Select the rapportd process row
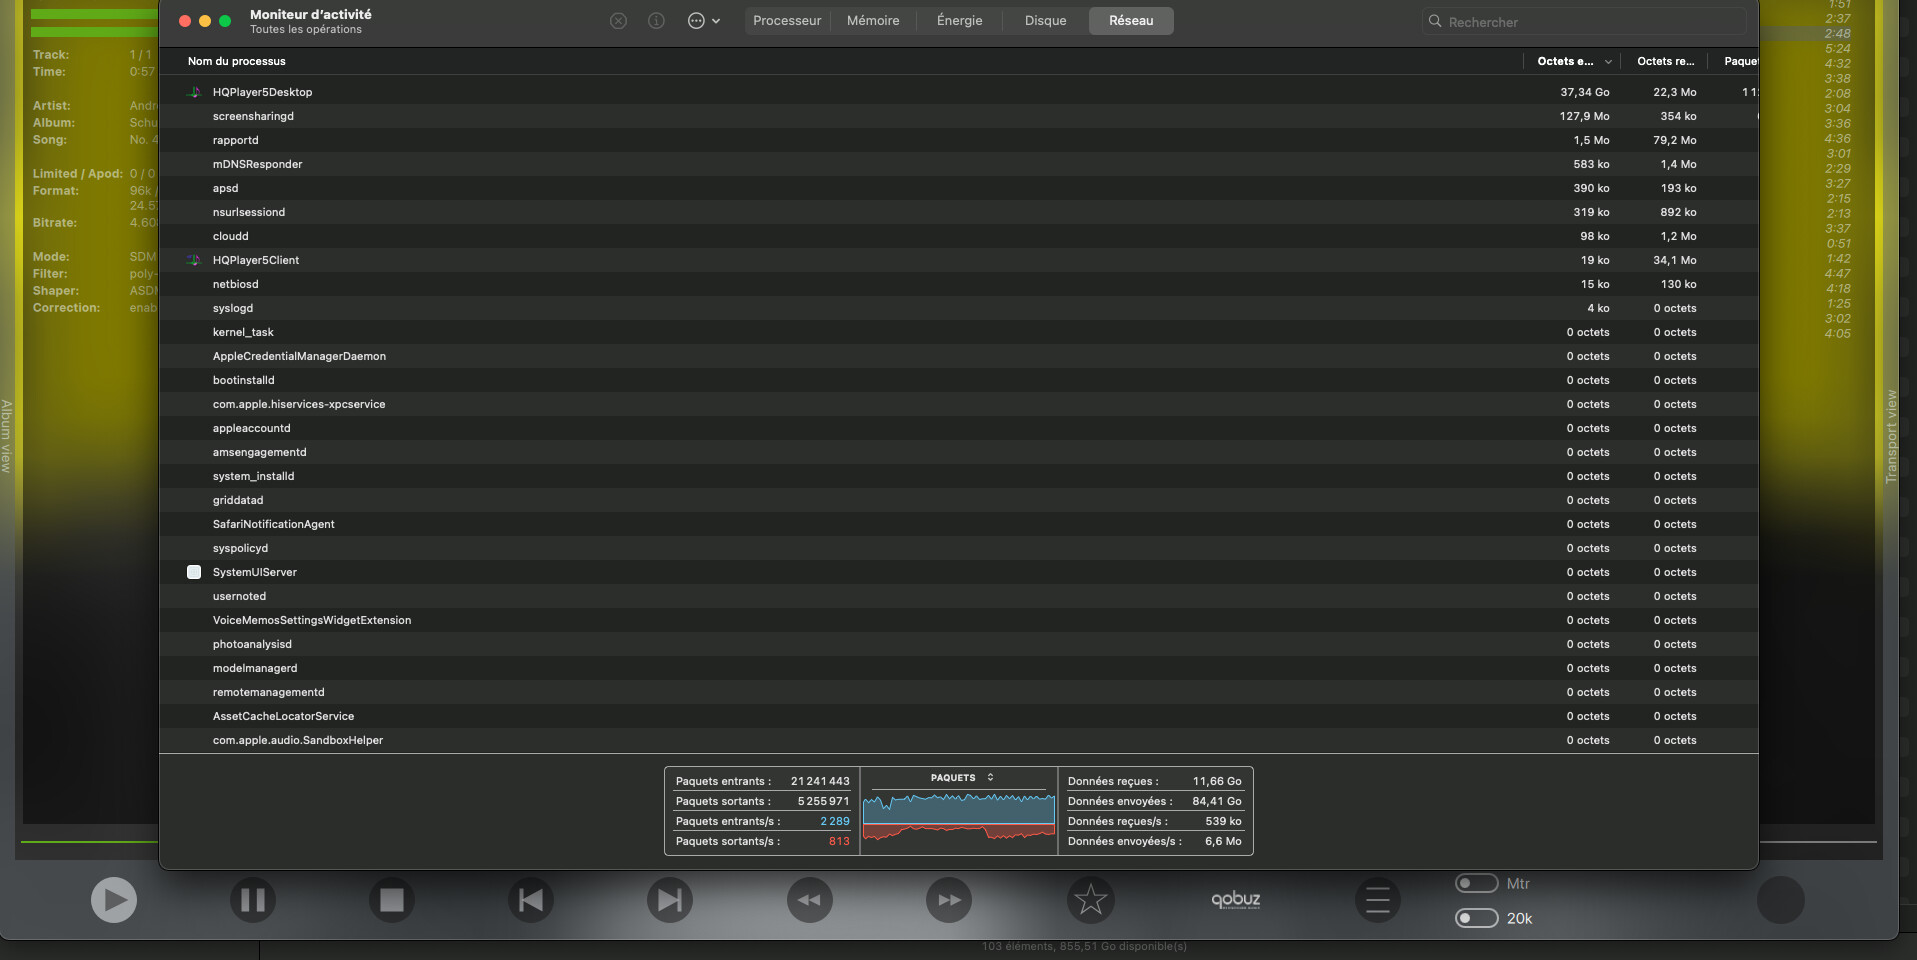The width and height of the screenshot is (1917, 960). [958, 140]
